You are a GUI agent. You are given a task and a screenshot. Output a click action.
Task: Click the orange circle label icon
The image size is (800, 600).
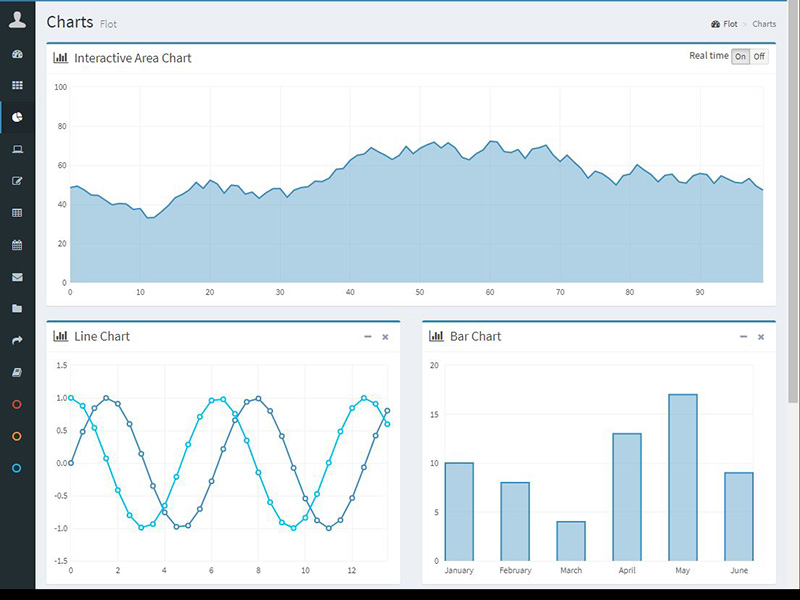coord(17,436)
